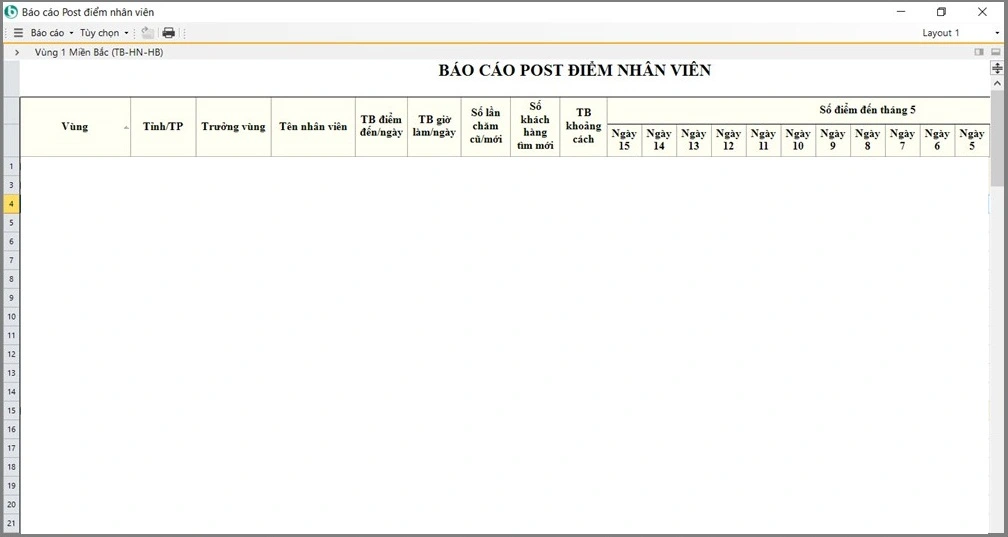Image resolution: width=1008 pixels, height=537 pixels.
Task: Click the app logo in title bar
Action: click(11, 12)
